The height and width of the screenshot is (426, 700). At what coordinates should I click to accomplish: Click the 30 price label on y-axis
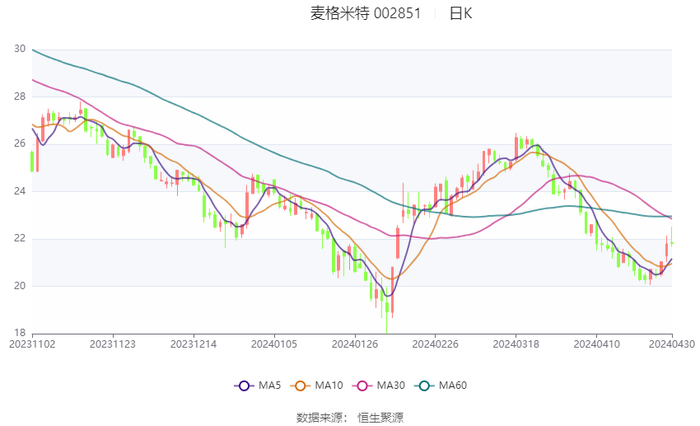[x=19, y=49]
